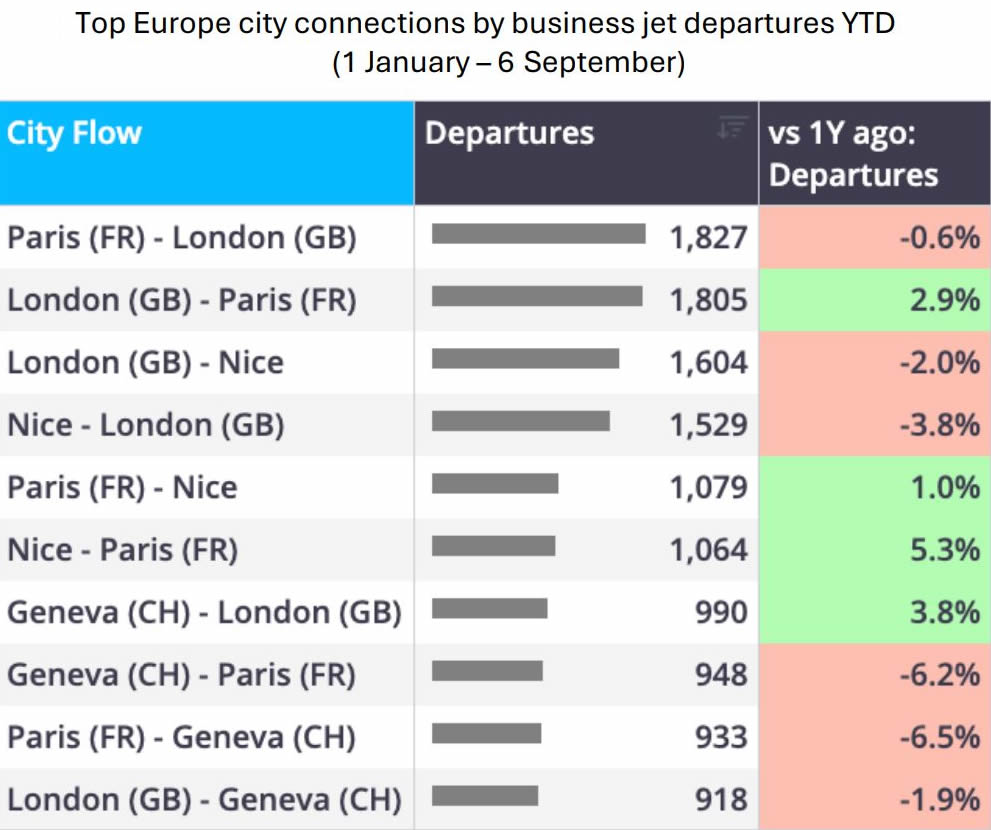Screen dimensions: 991x830
Task: Click the 918 departures value
Action: pos(721,800)
